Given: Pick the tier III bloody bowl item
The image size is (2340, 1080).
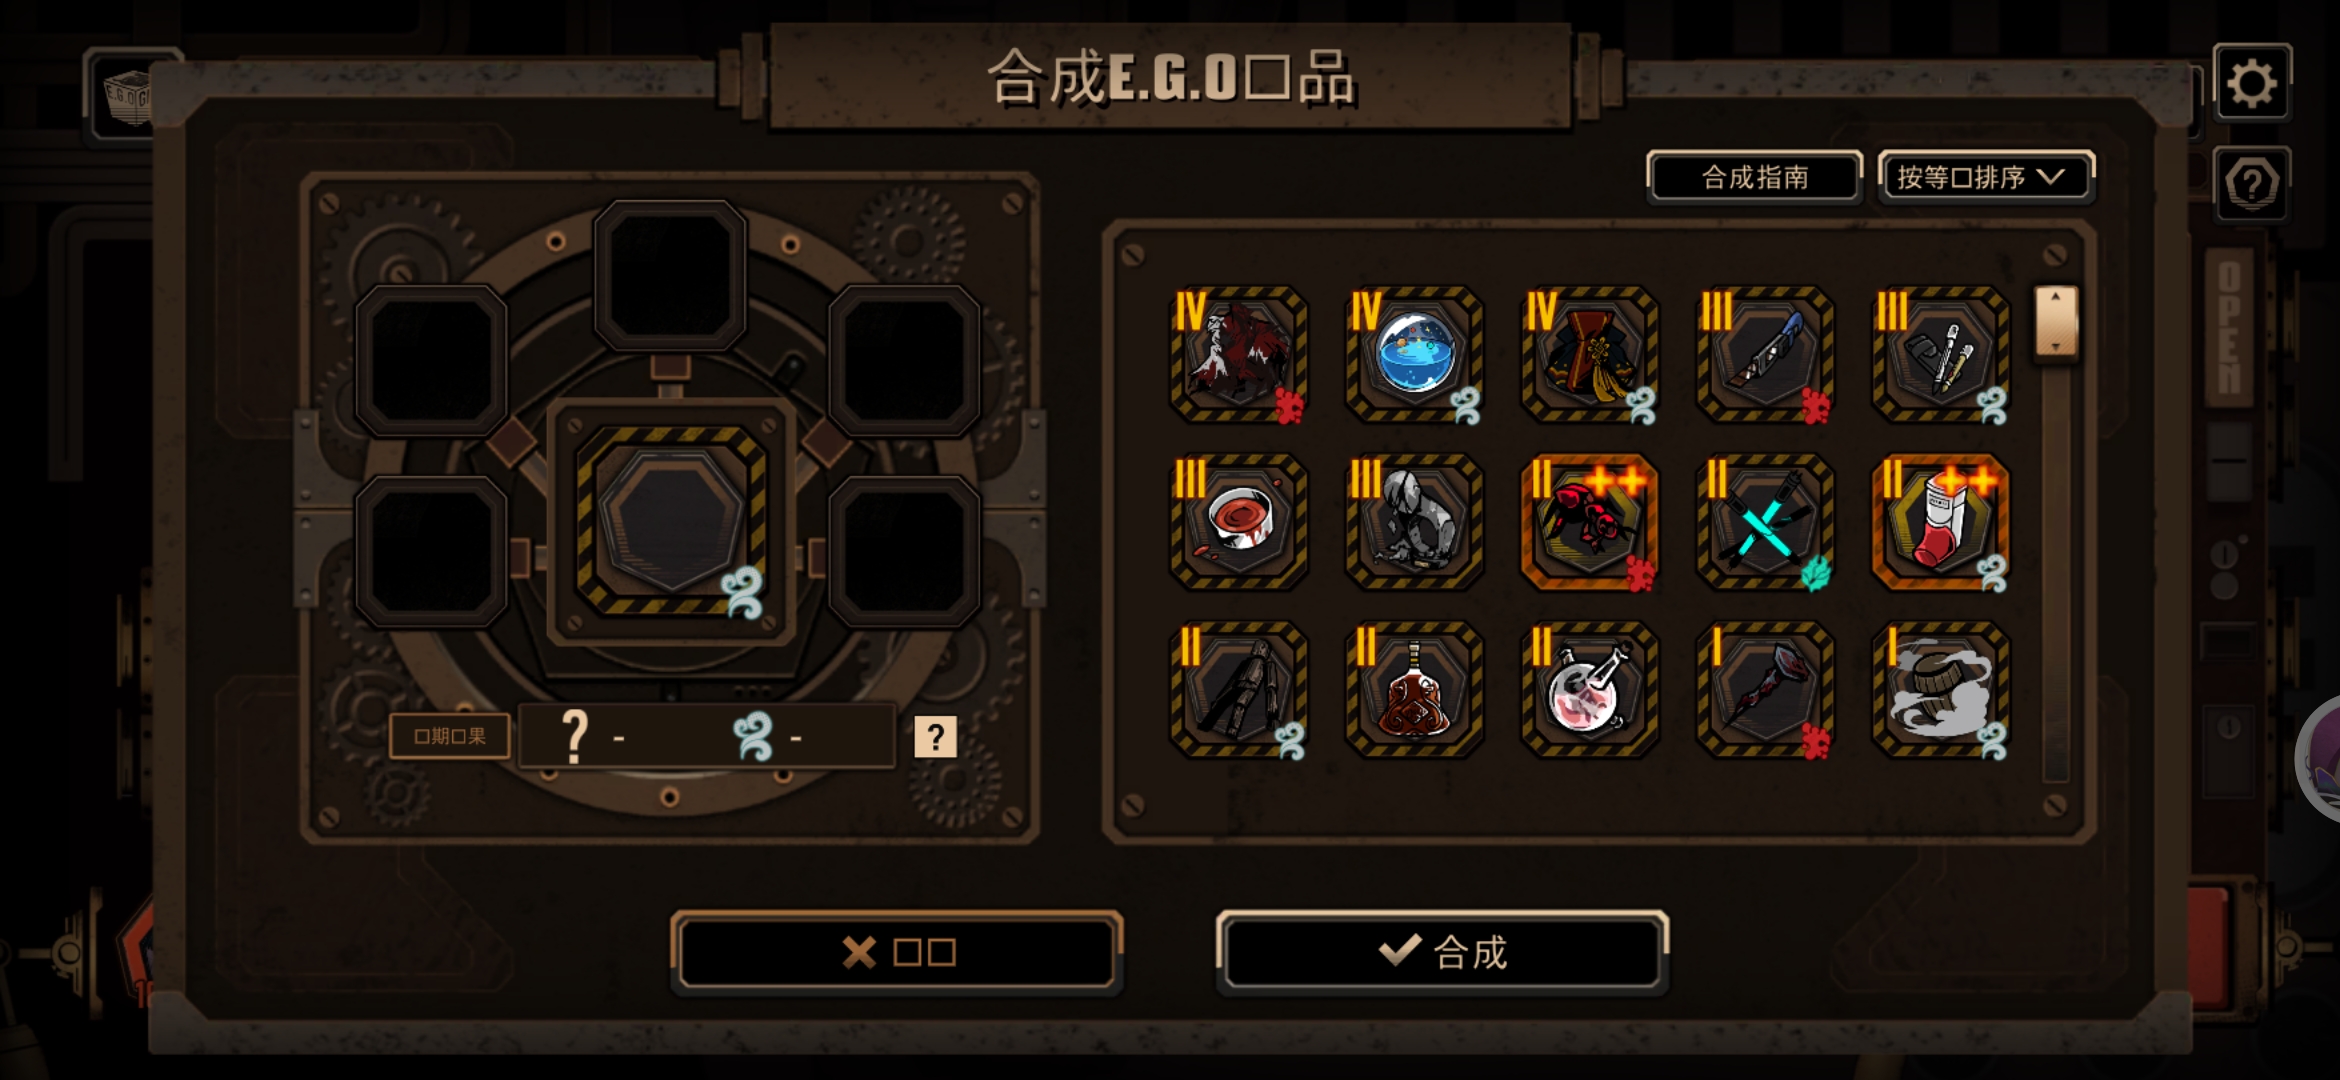Looking at the screenshot, I should click(1239, 522).
